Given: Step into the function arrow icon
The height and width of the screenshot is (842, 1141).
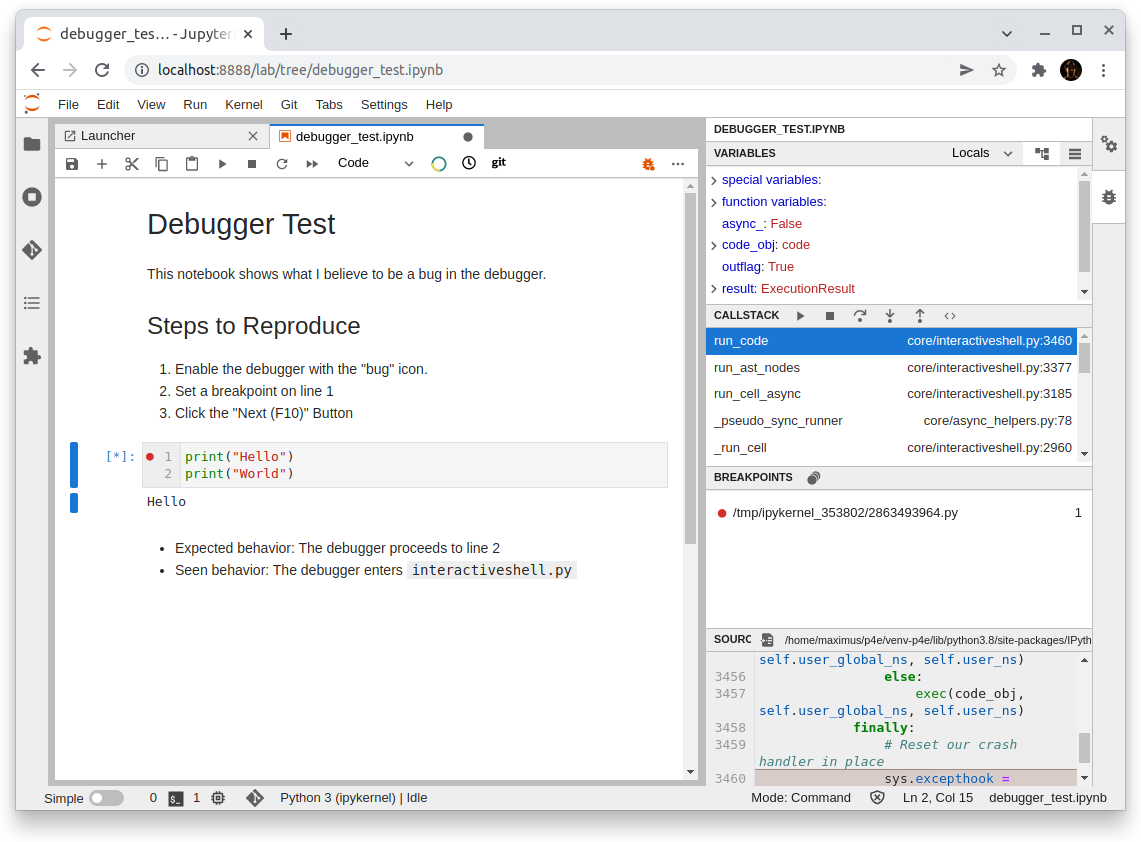Looking at the screenshot, I should coord(890,316).
